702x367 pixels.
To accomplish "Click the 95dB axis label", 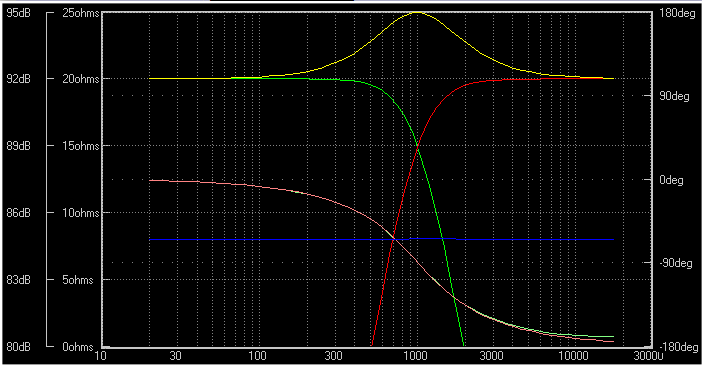I will click(18, 13).
